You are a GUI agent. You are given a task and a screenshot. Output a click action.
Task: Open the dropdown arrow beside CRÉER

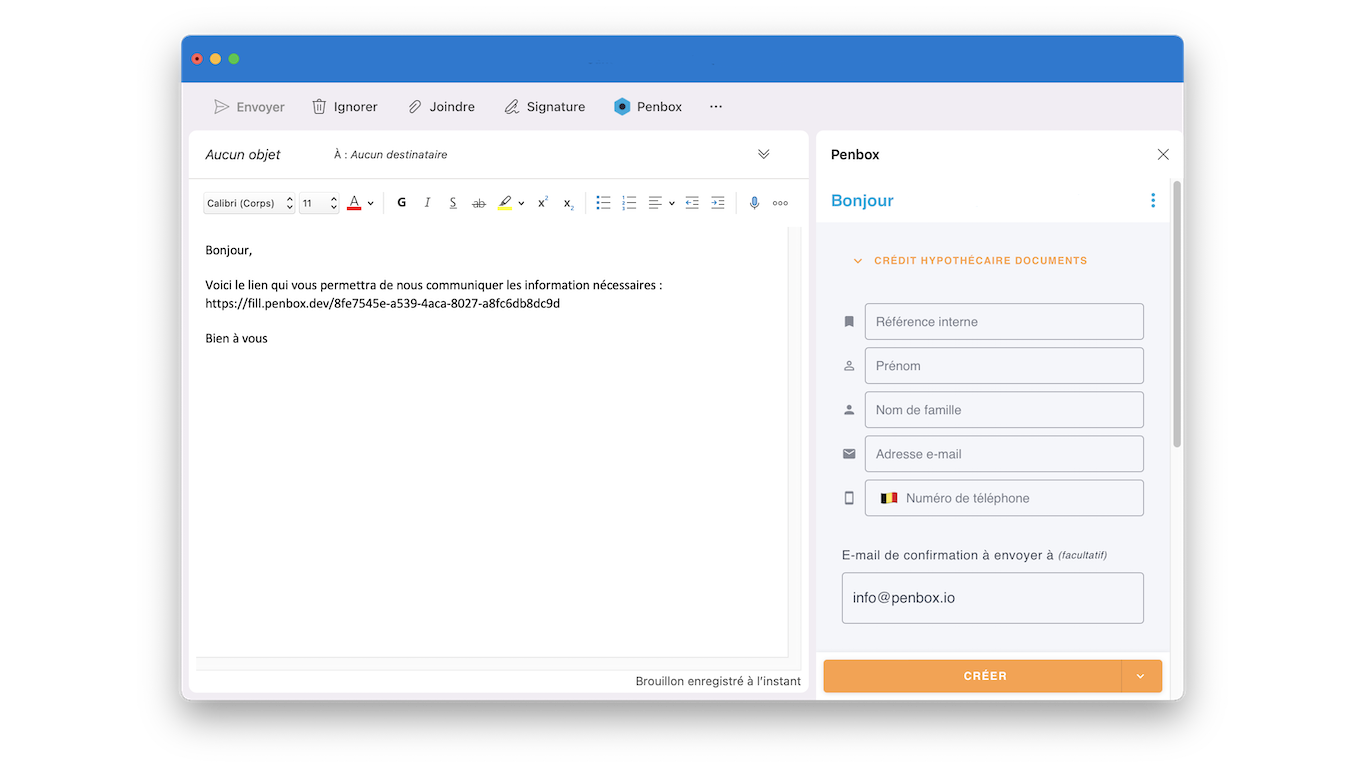click(x=1141, y=676)
